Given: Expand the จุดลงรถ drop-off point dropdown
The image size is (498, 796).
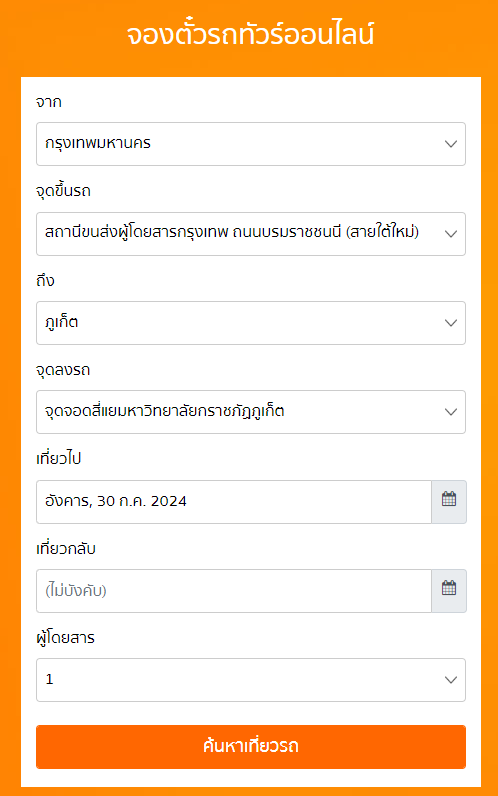Looking at the screenshot, I should point(251,412).
